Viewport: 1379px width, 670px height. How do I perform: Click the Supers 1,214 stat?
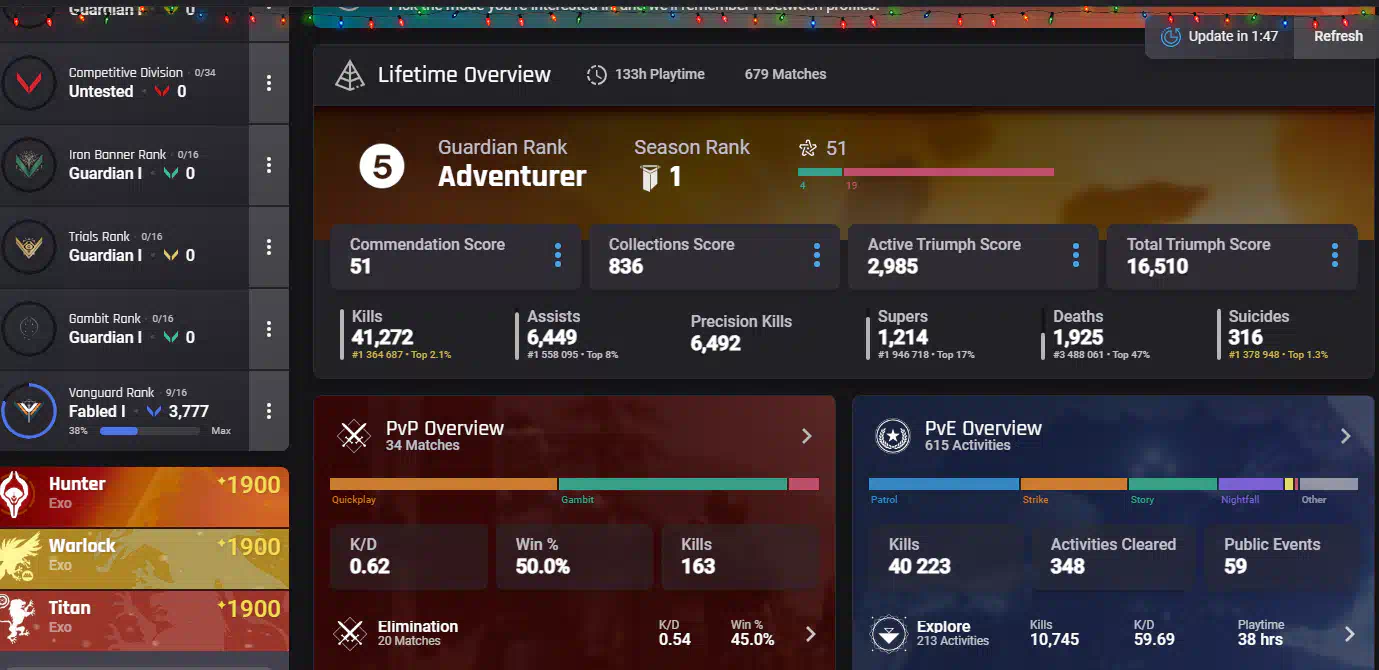click(x=921, y=335)
